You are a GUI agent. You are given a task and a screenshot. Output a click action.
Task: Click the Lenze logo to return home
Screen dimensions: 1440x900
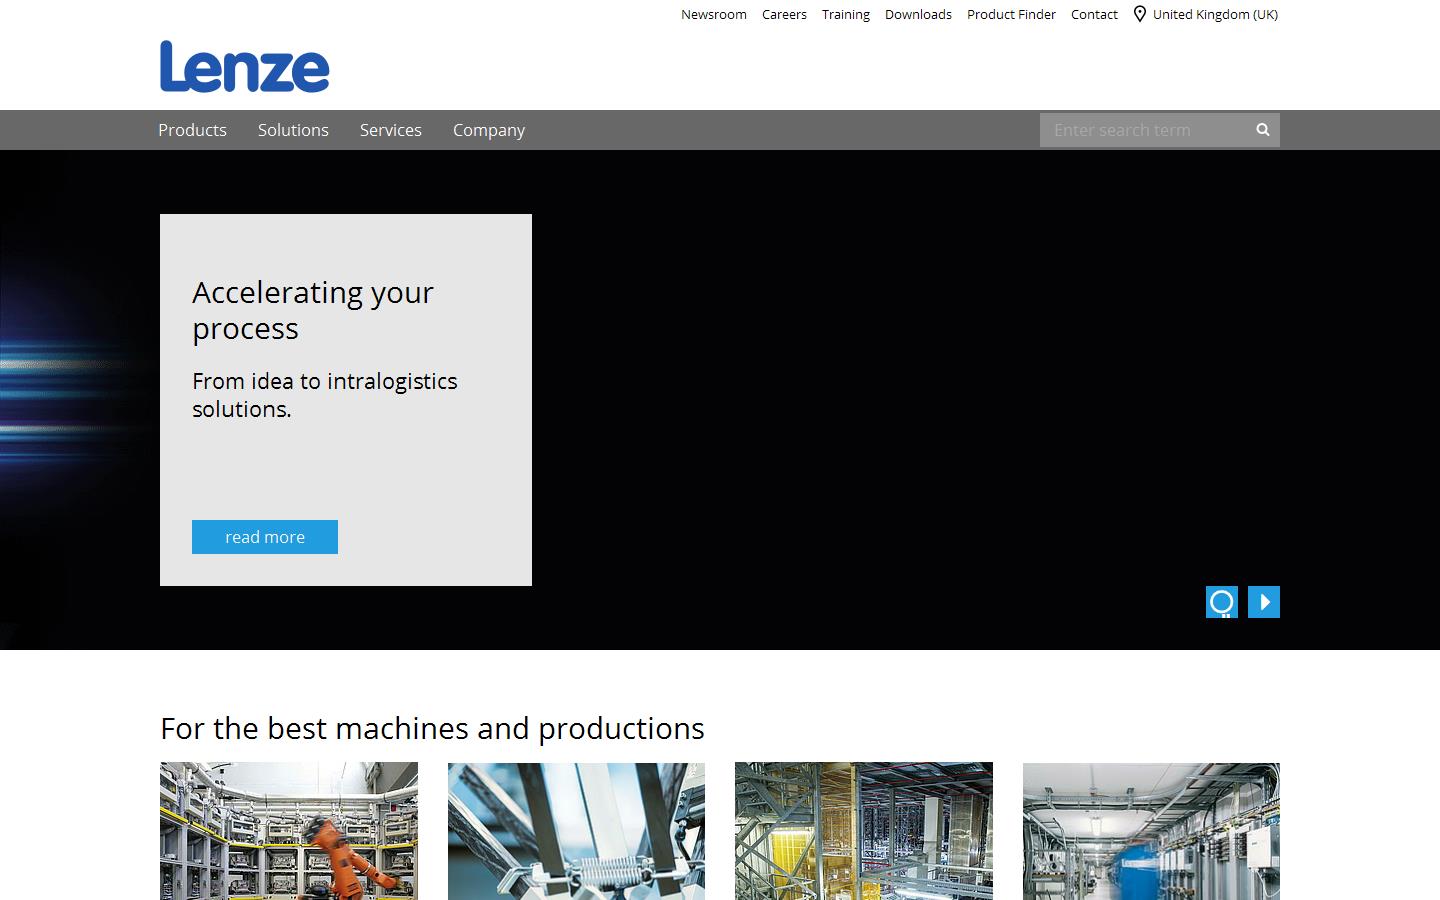(243, 67)
